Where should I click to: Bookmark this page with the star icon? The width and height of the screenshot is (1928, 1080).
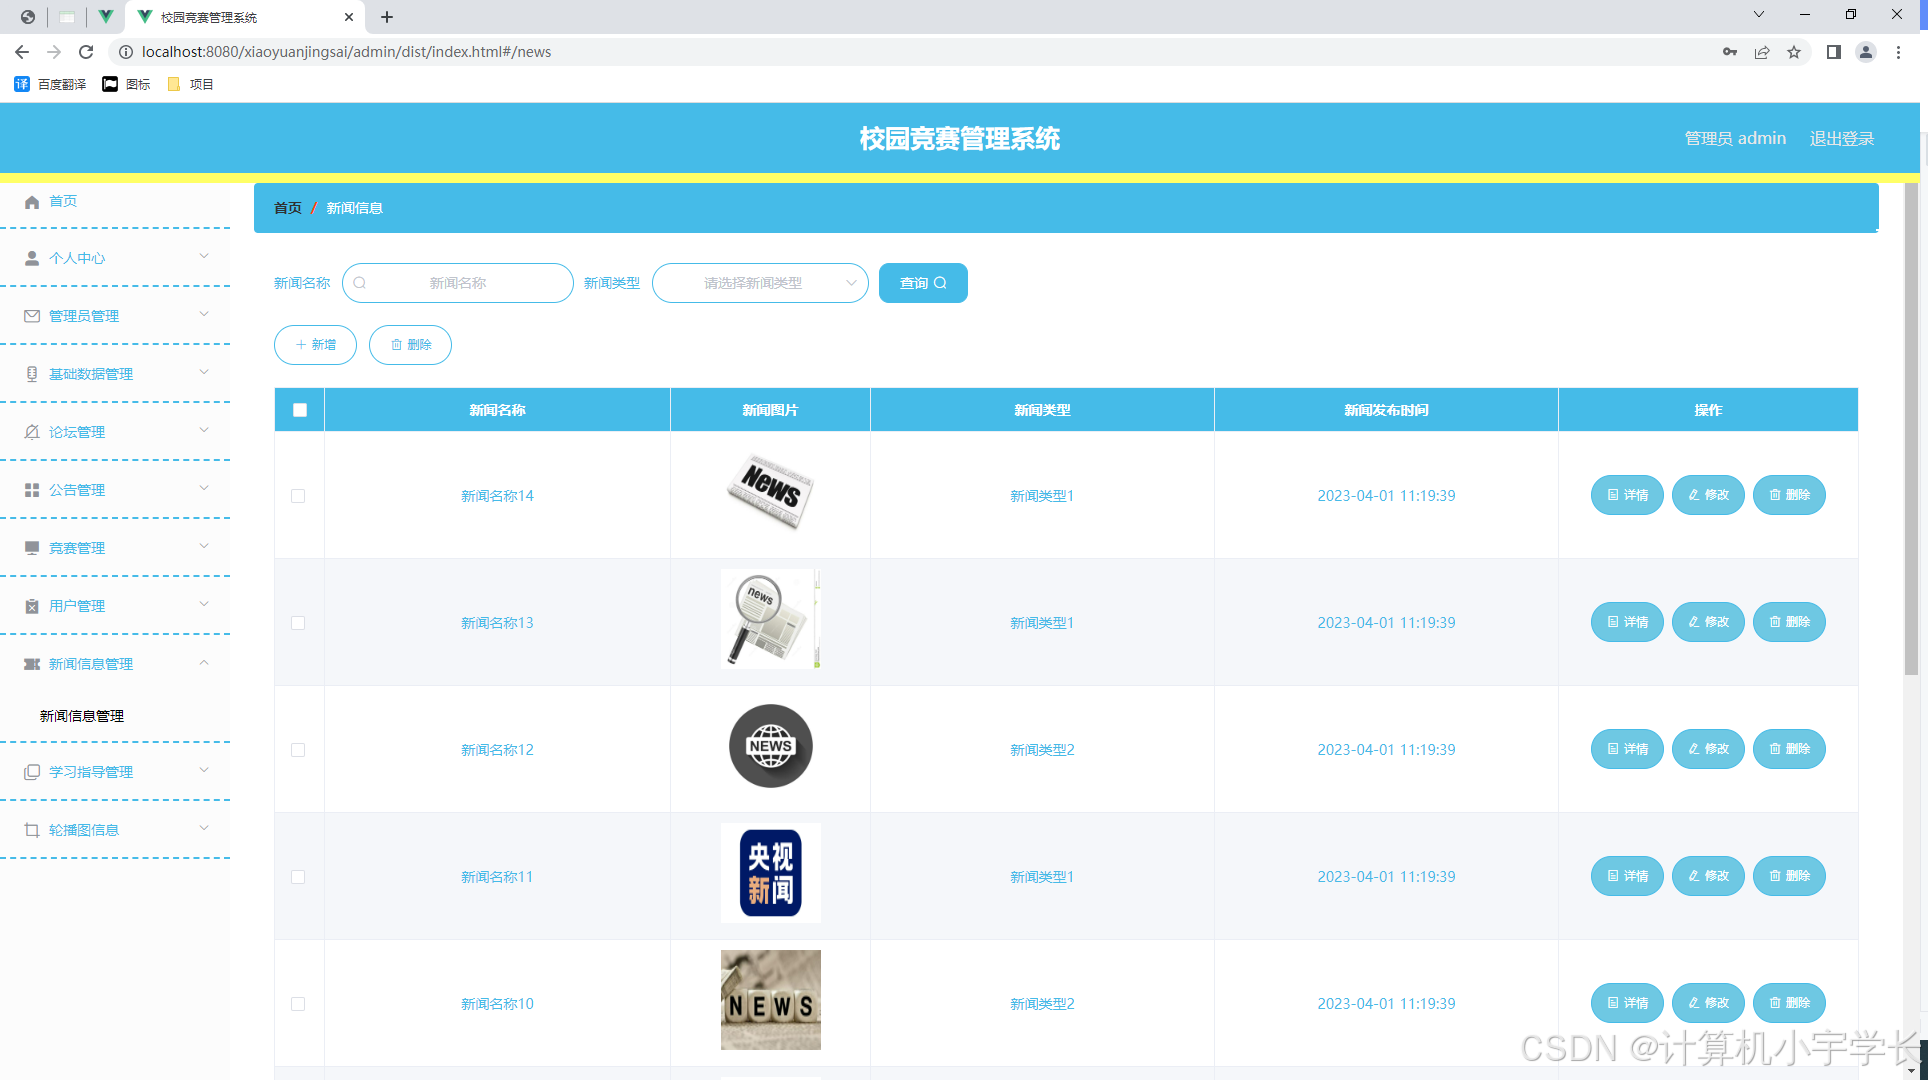[x=1794, y=52]
